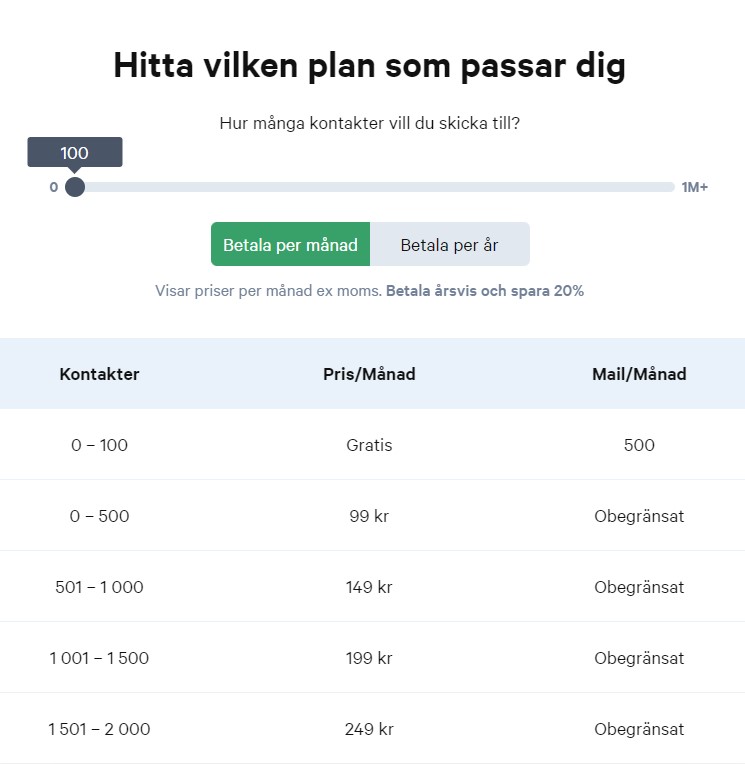The width and height of the screenshot is (745, 764).
Task: Select the 0 – 100 contacts row
Action: [99, 445]
